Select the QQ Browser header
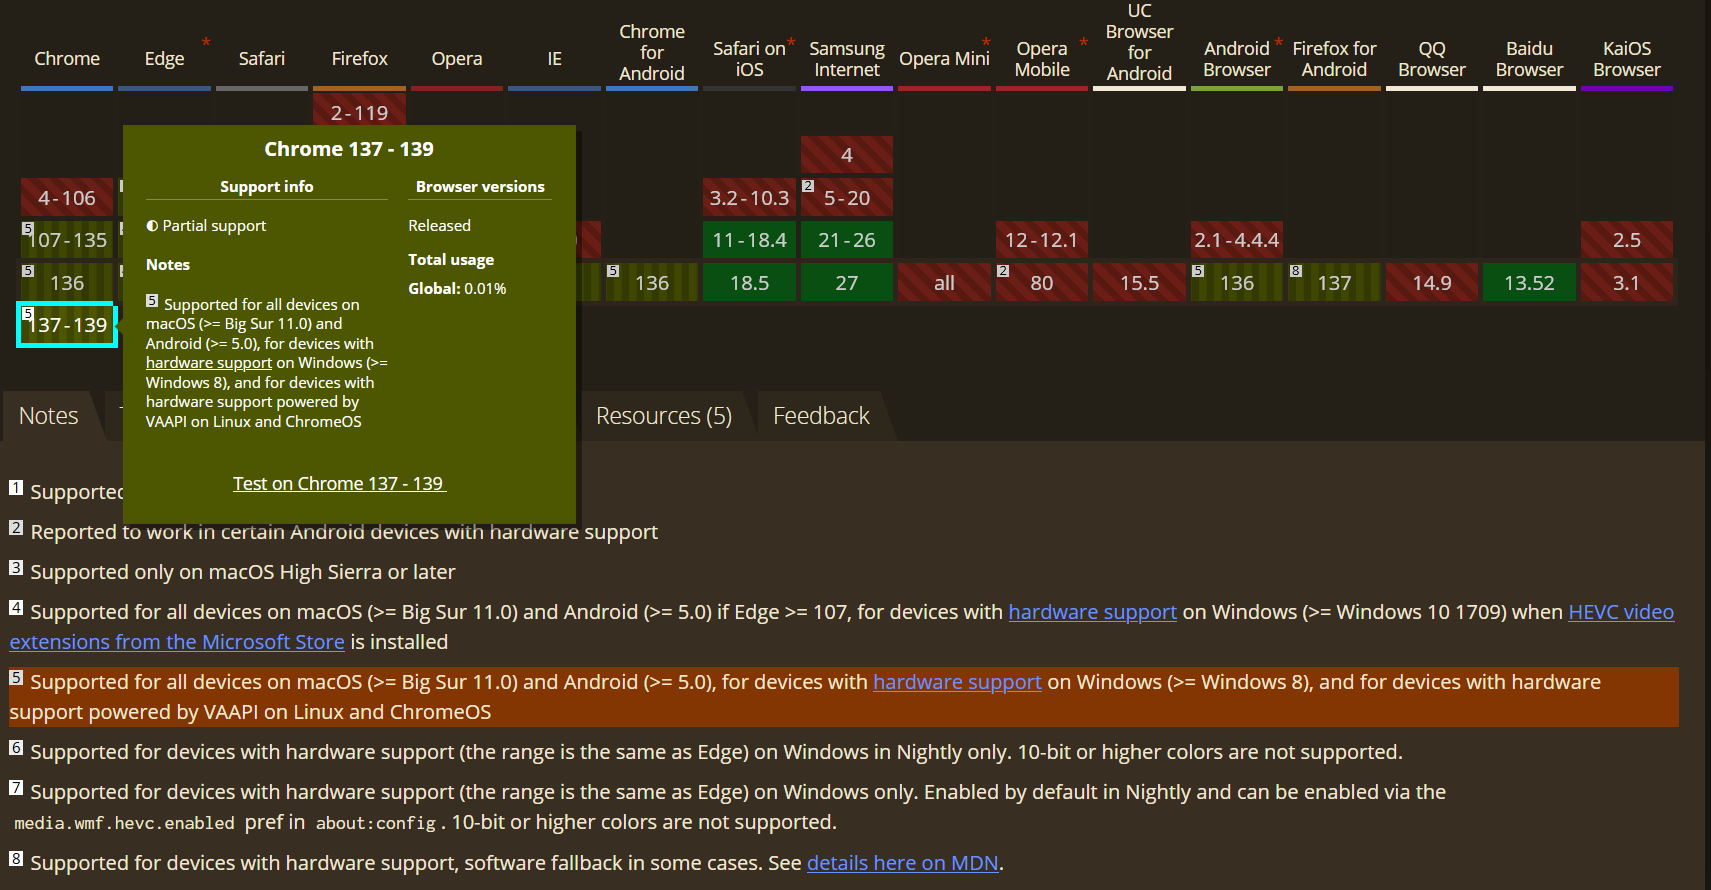Viewport: 1711px width, 890px height. [1432, 59]
